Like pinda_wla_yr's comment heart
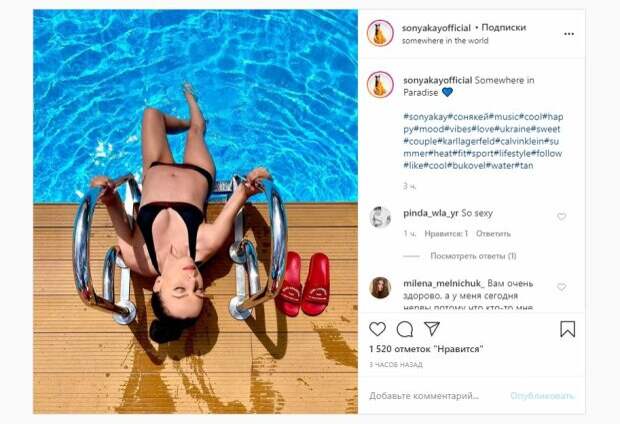 click(561, 216)
